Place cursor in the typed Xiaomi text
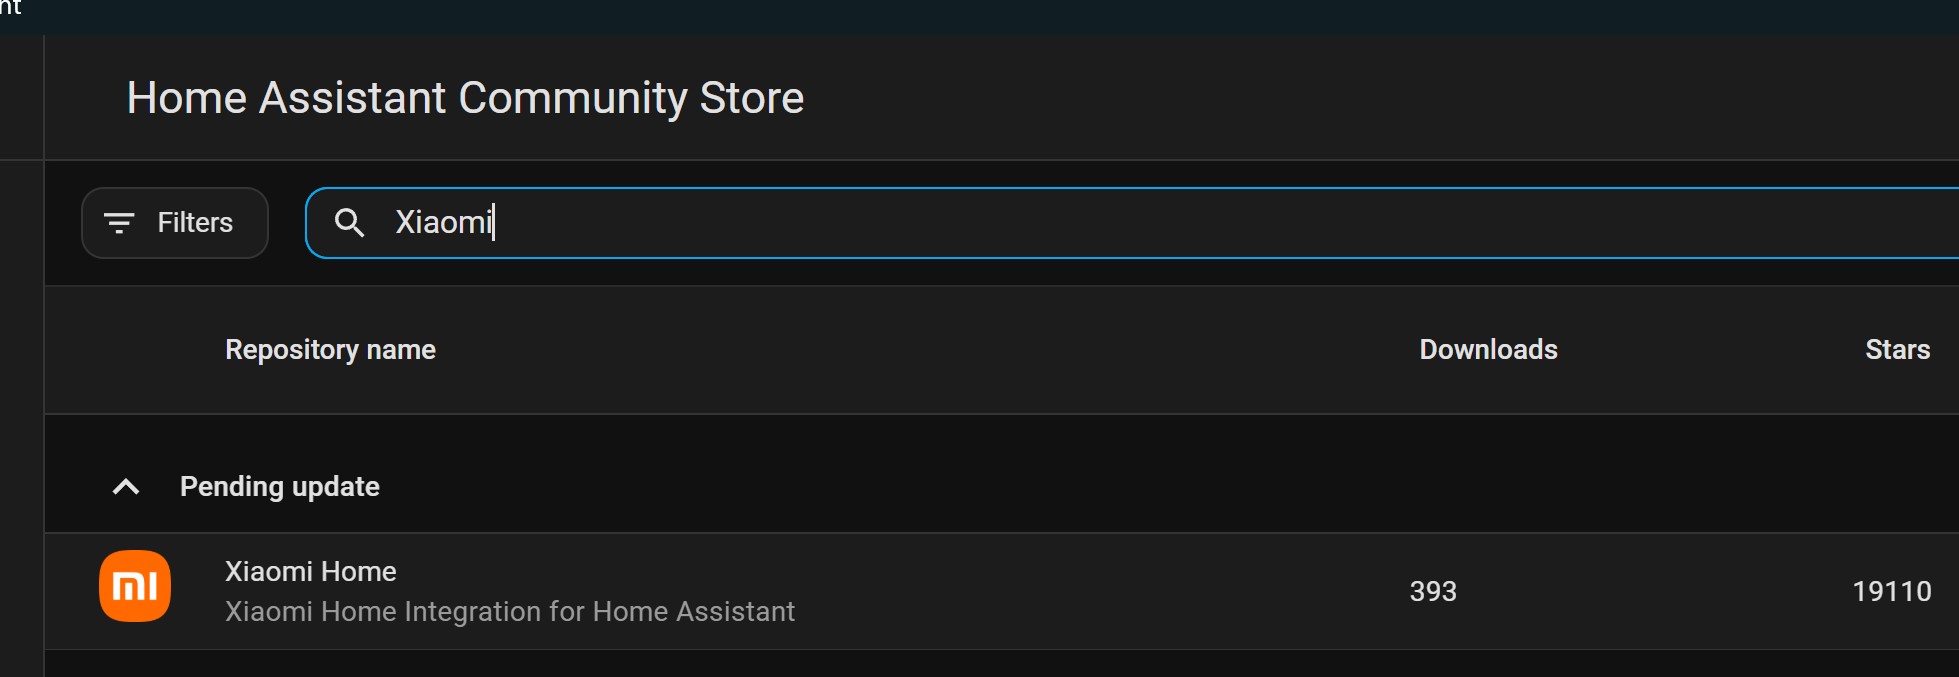The height and width of the screenshot is (677, 1959). pos(442,222)
